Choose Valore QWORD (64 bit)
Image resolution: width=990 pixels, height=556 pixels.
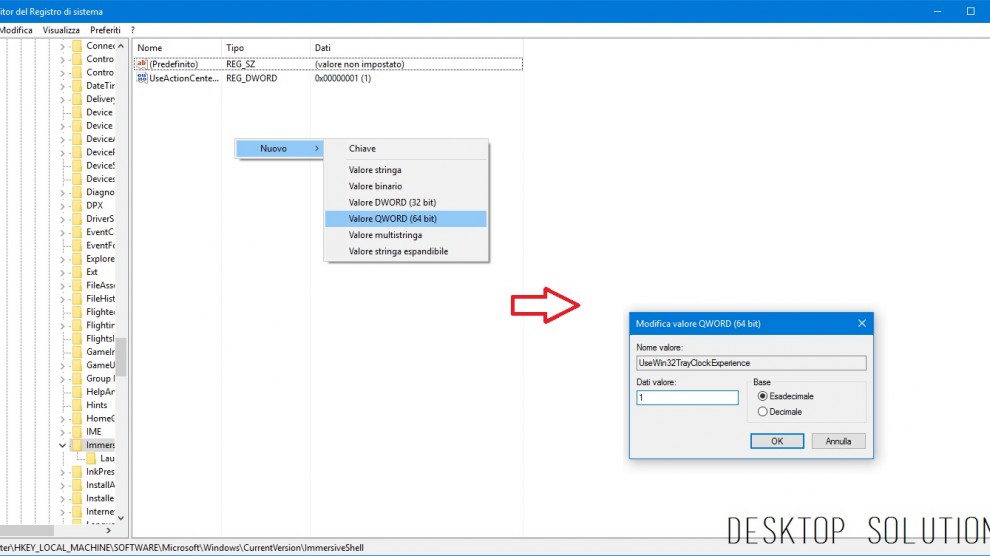pyautogui.click(x=405, y=219)
